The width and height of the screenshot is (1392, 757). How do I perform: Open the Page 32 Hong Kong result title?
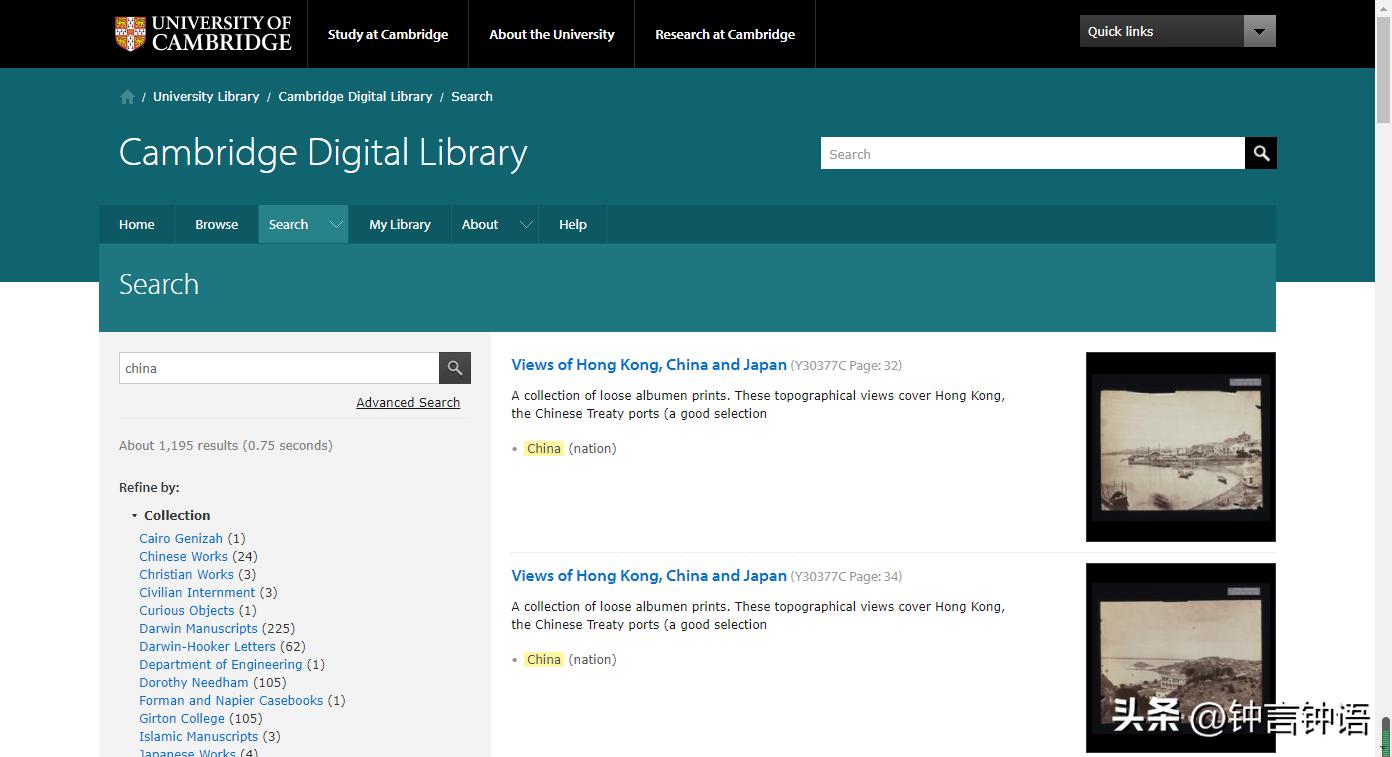point(648,365)
